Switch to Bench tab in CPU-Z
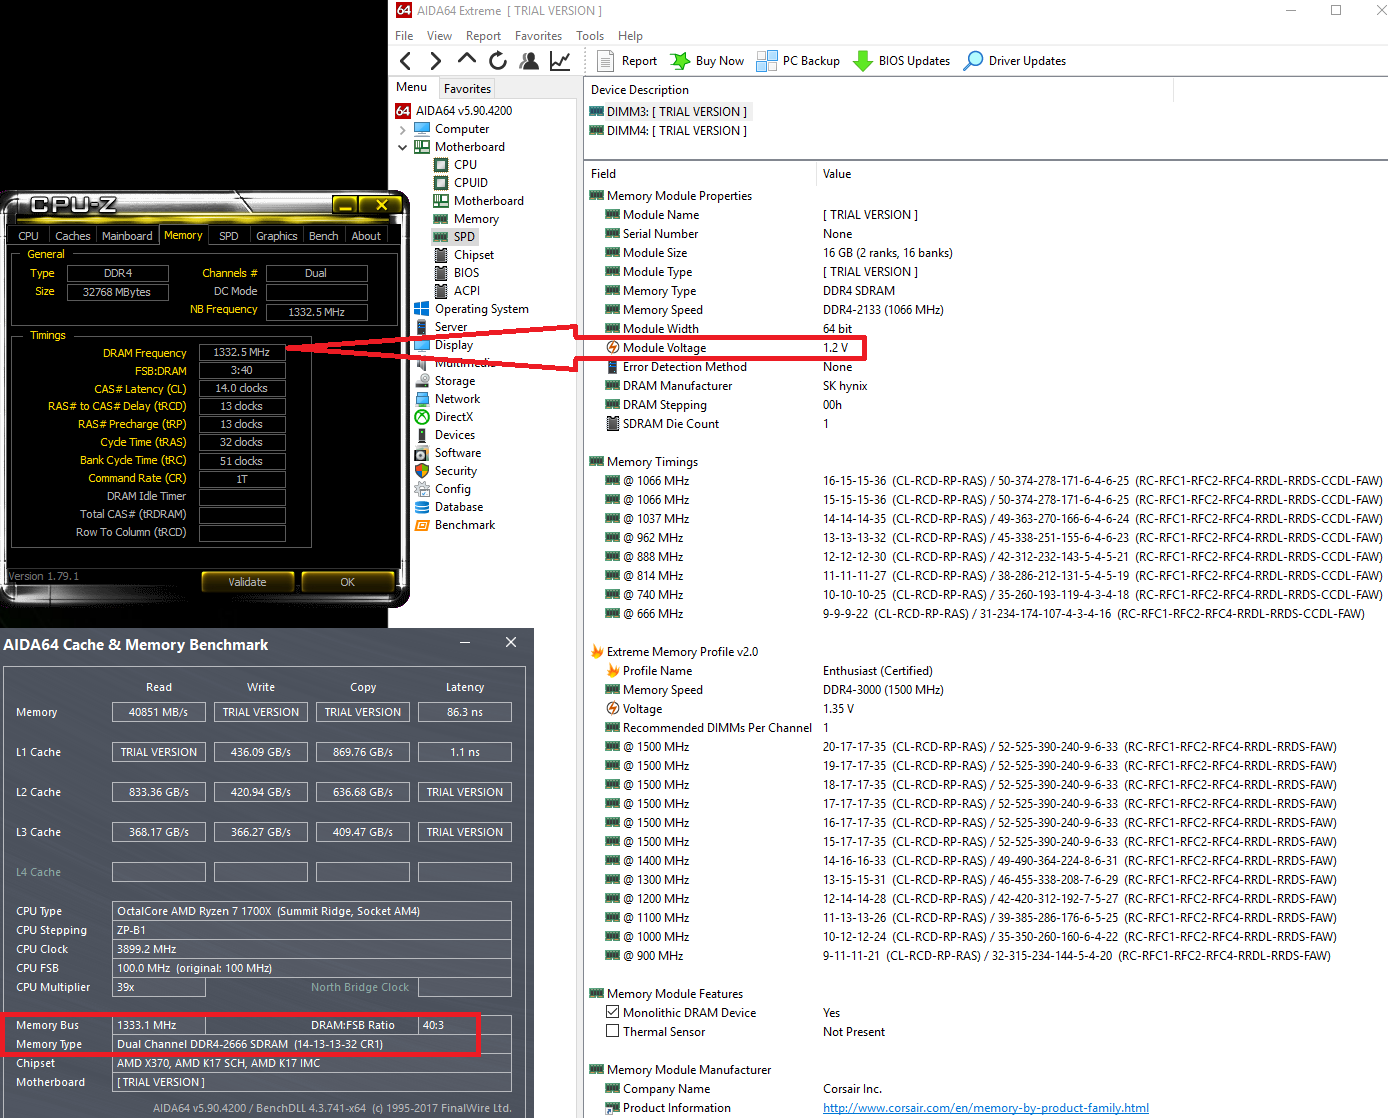This screenshot has width=1388, height=1118. (x=323, y=236)
